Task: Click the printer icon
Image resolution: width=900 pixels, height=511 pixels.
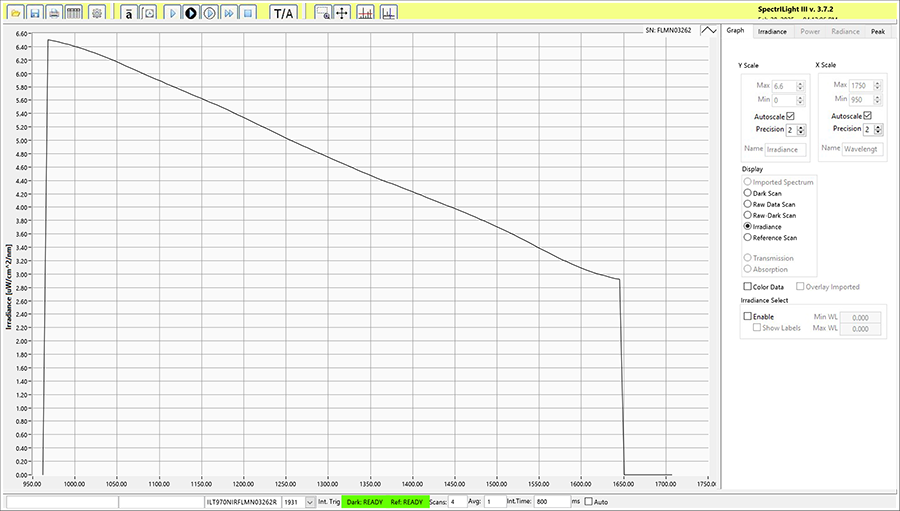Action: tap(54, 14)
